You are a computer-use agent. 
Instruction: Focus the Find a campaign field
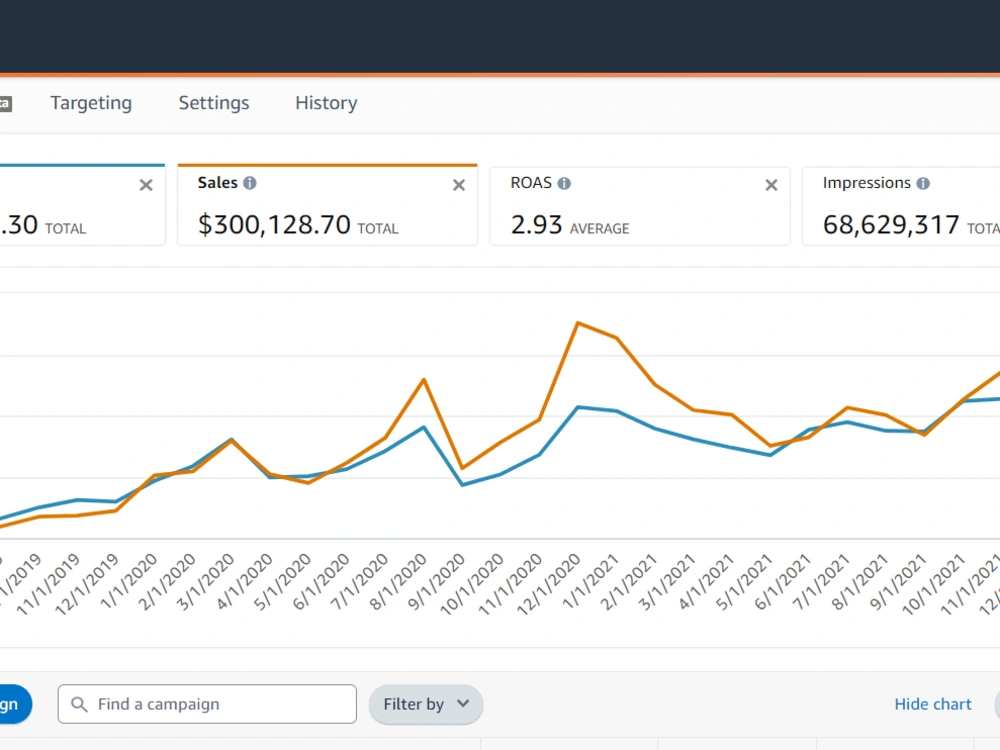point(207,704)
